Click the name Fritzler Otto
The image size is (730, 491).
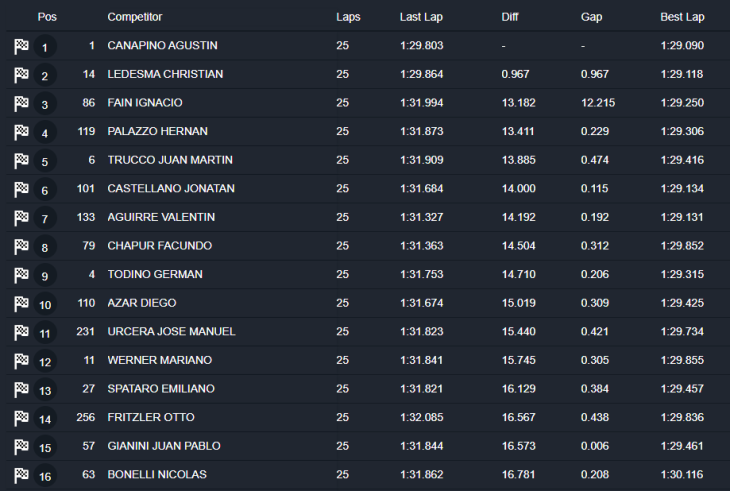[x=151, y=417]
